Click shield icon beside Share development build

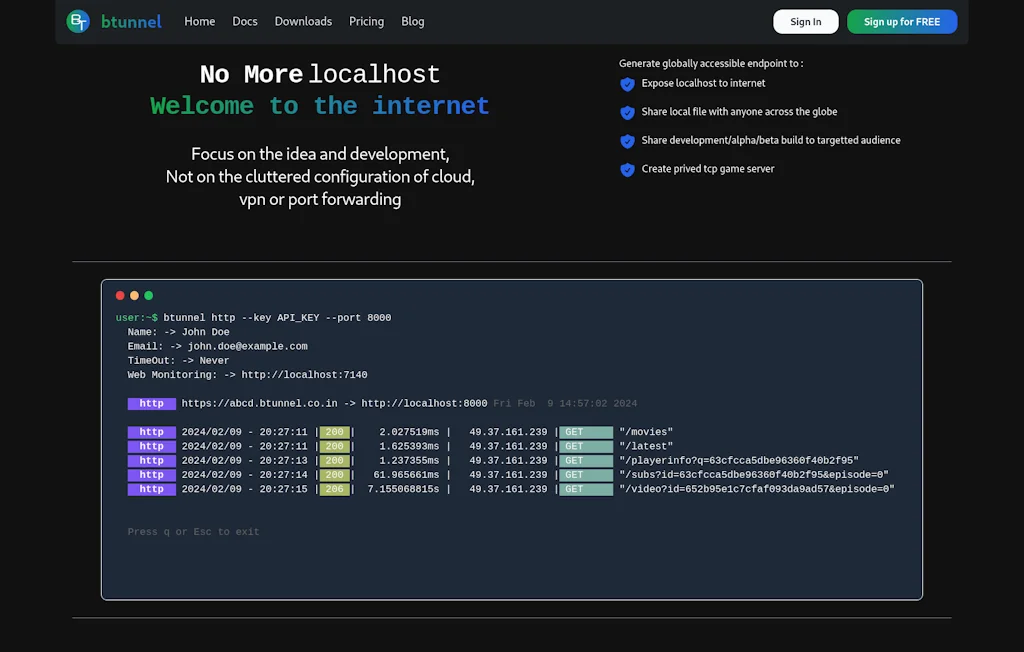coord(627,141)
